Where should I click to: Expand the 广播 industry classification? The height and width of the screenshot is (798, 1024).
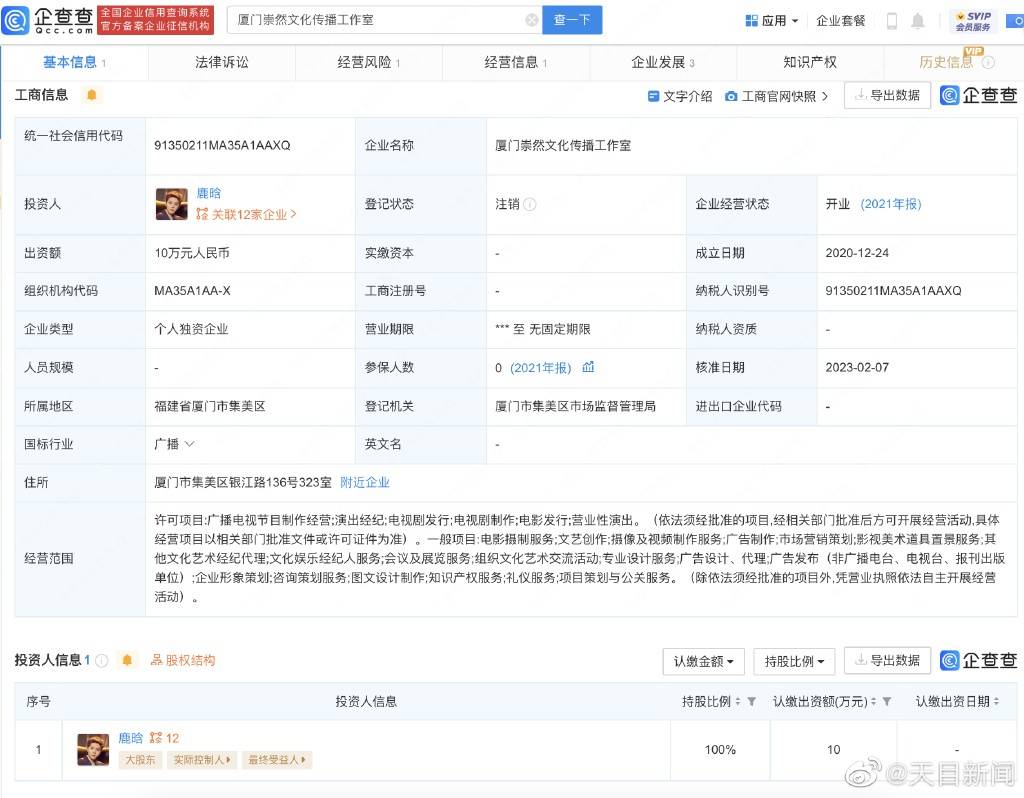174,444
